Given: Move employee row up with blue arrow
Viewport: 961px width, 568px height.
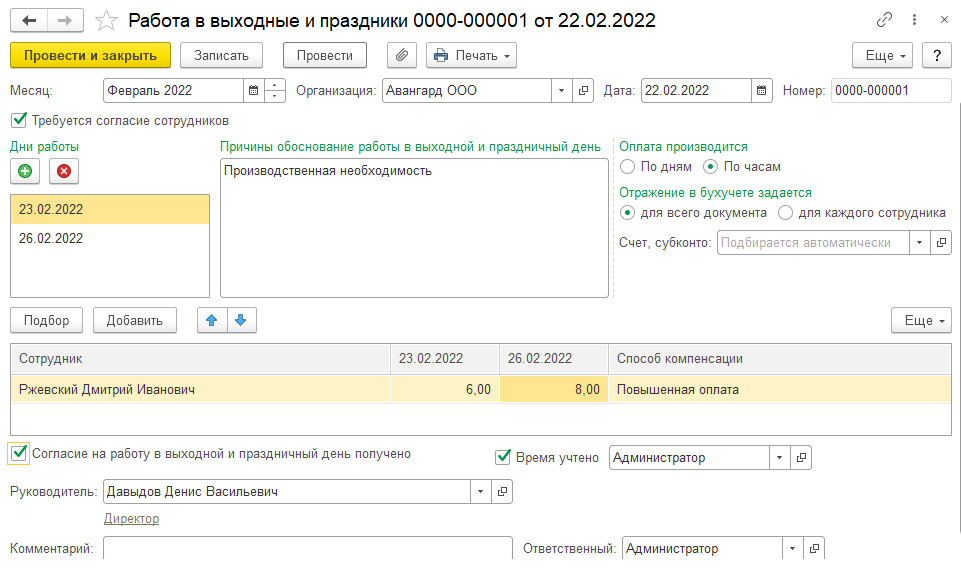Looking at the screenshot, I should pyautogui.click(x=212, y=320).
